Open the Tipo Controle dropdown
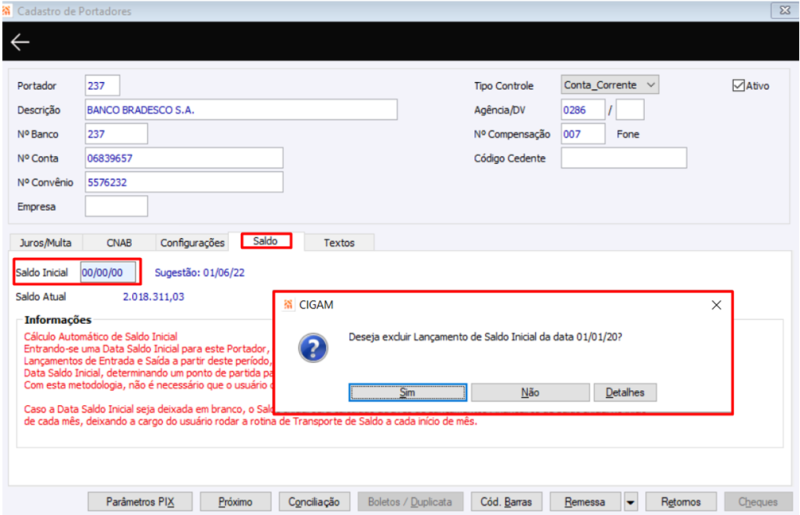 click(x=610, y=85)
